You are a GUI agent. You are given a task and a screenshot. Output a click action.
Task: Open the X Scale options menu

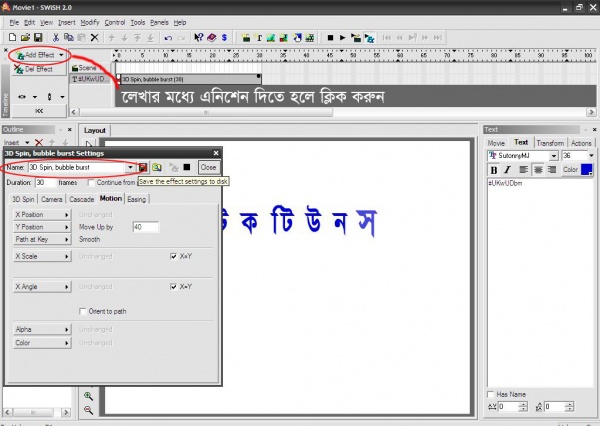[x=42, y=256]
